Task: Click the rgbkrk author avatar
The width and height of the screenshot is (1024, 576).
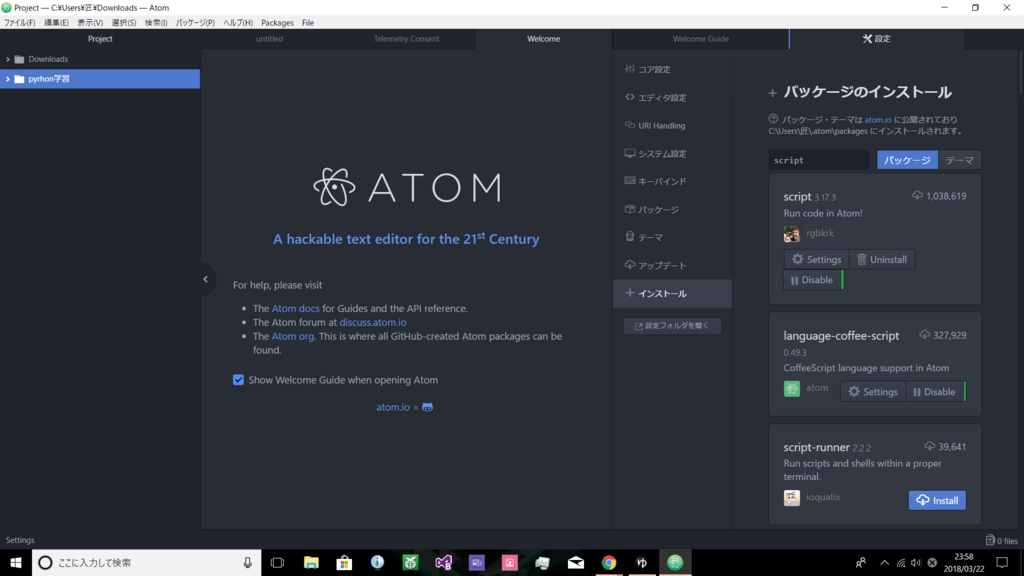Action: point(792,233)
